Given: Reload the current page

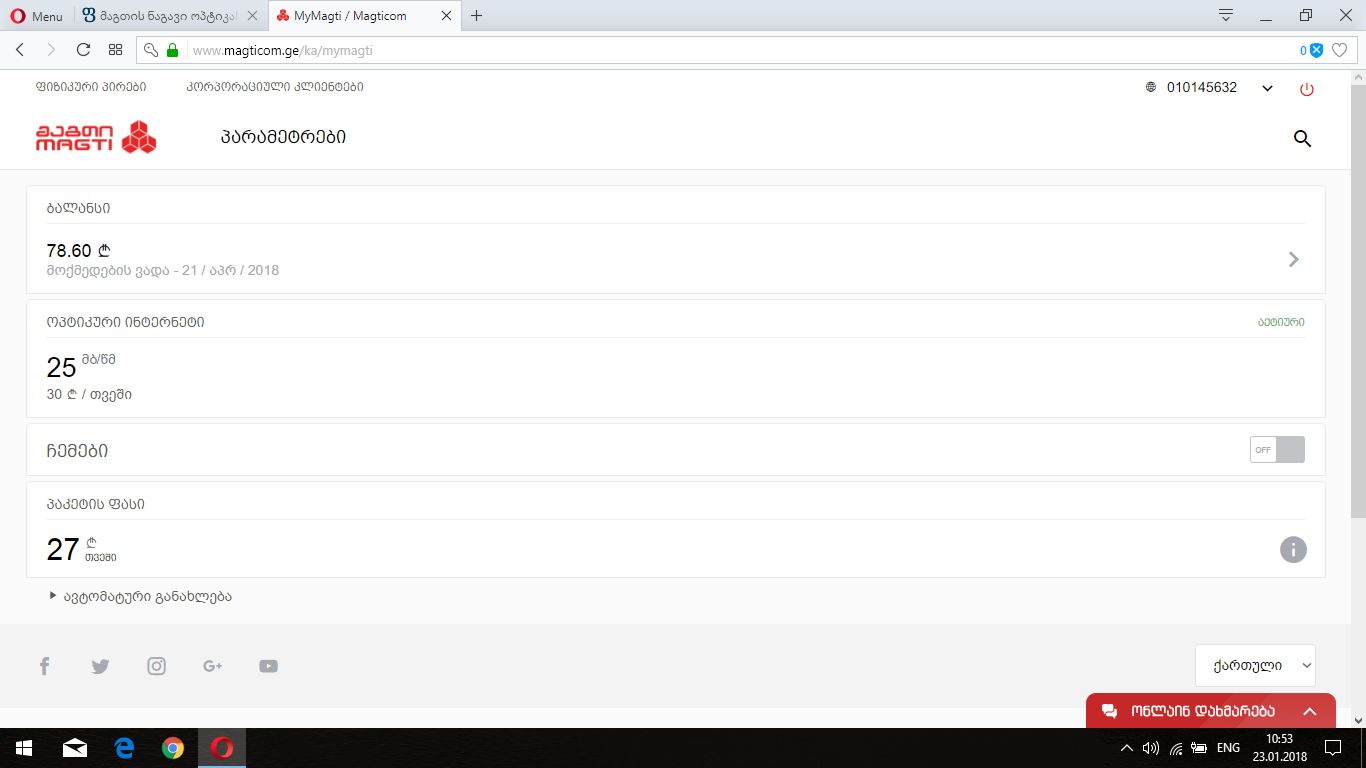Looking at the screenshot, I should 83,50.
